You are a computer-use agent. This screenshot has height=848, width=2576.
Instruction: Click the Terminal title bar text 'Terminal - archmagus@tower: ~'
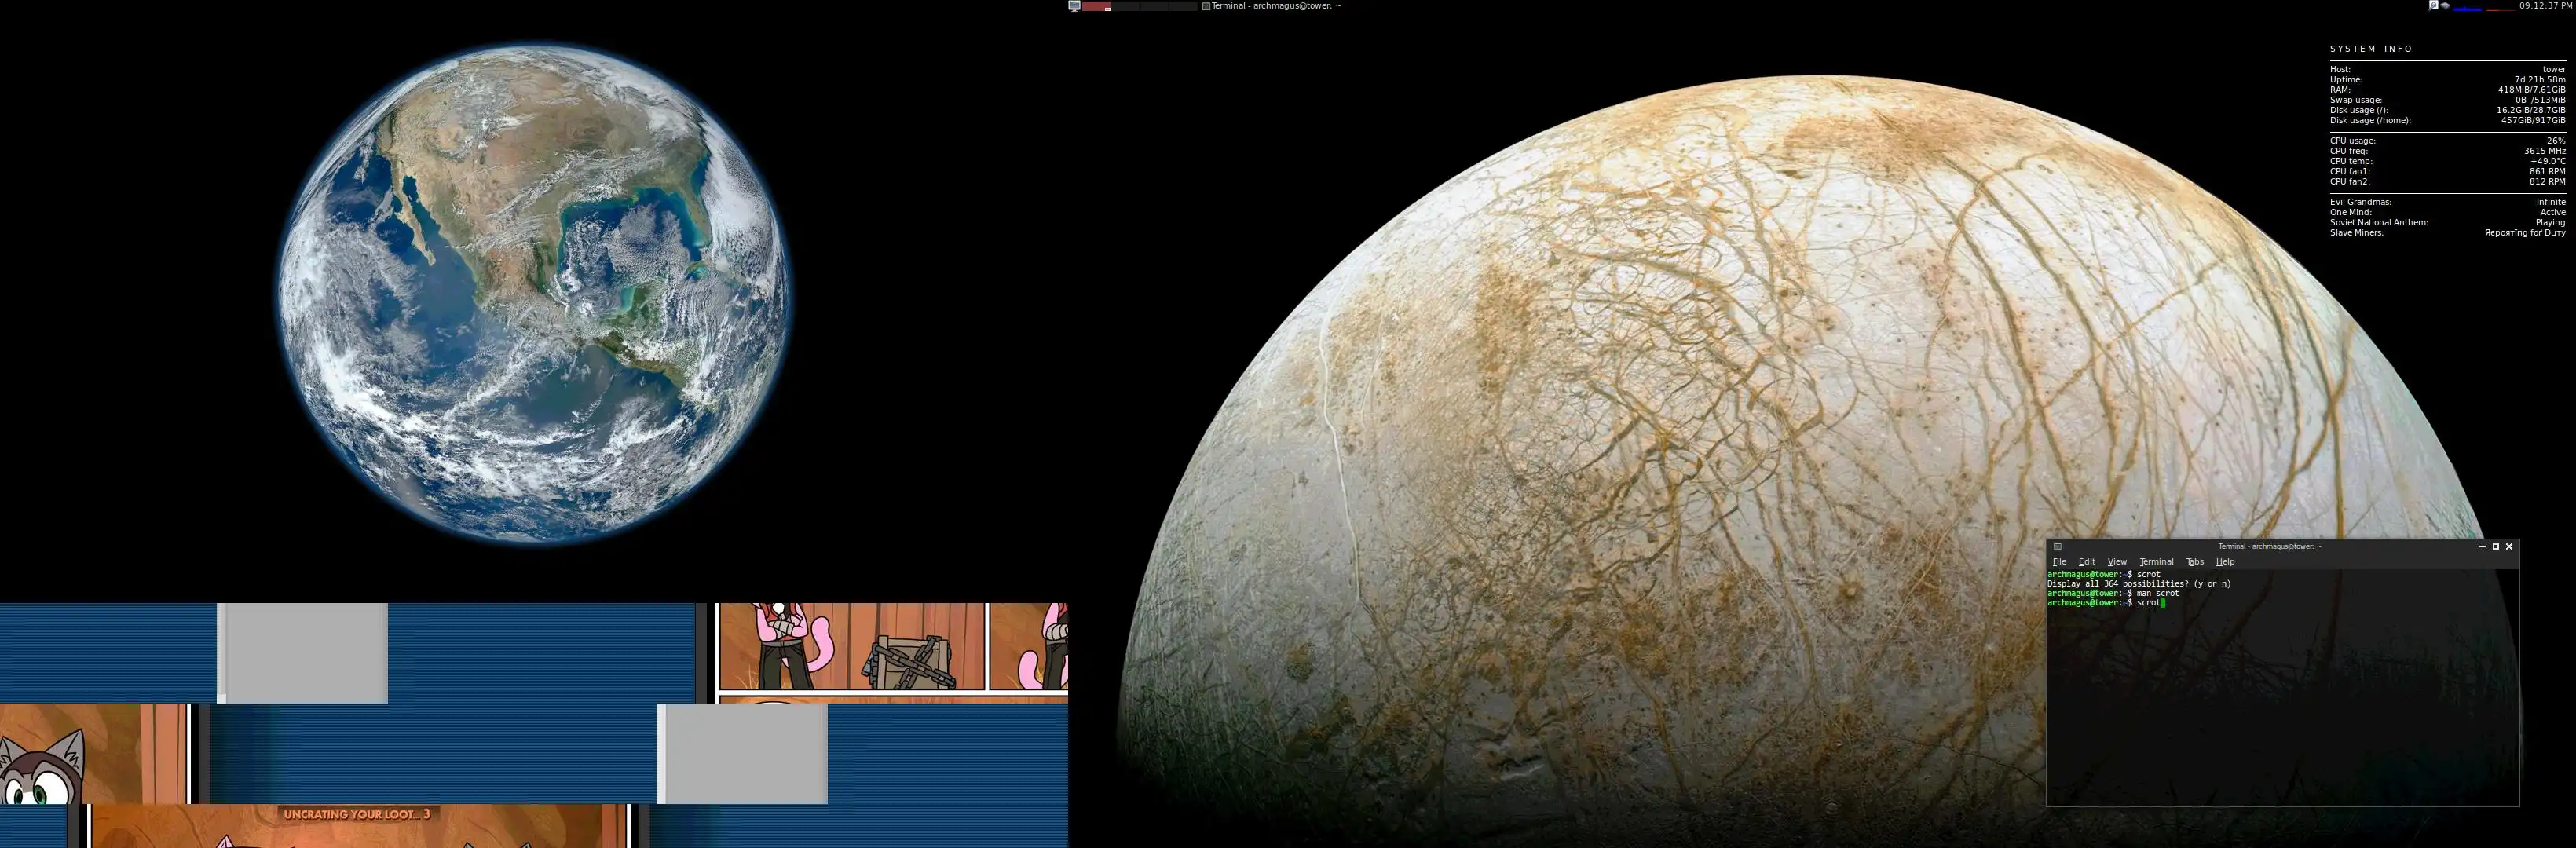[2270, 547]
